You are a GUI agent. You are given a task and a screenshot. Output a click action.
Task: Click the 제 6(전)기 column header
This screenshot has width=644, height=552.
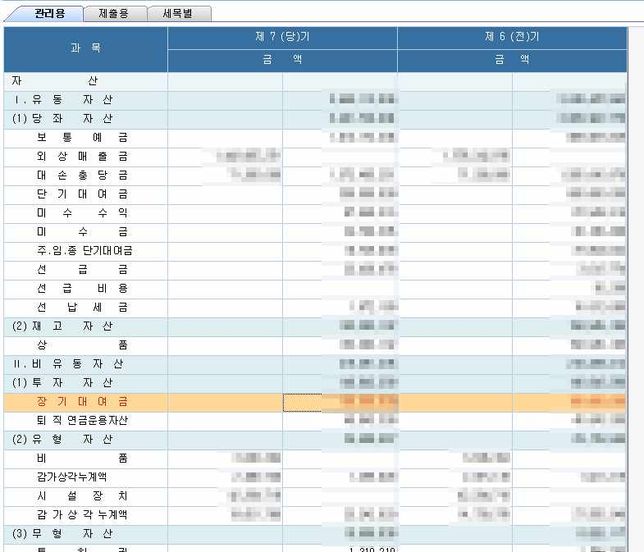click(x=512, y=37)
